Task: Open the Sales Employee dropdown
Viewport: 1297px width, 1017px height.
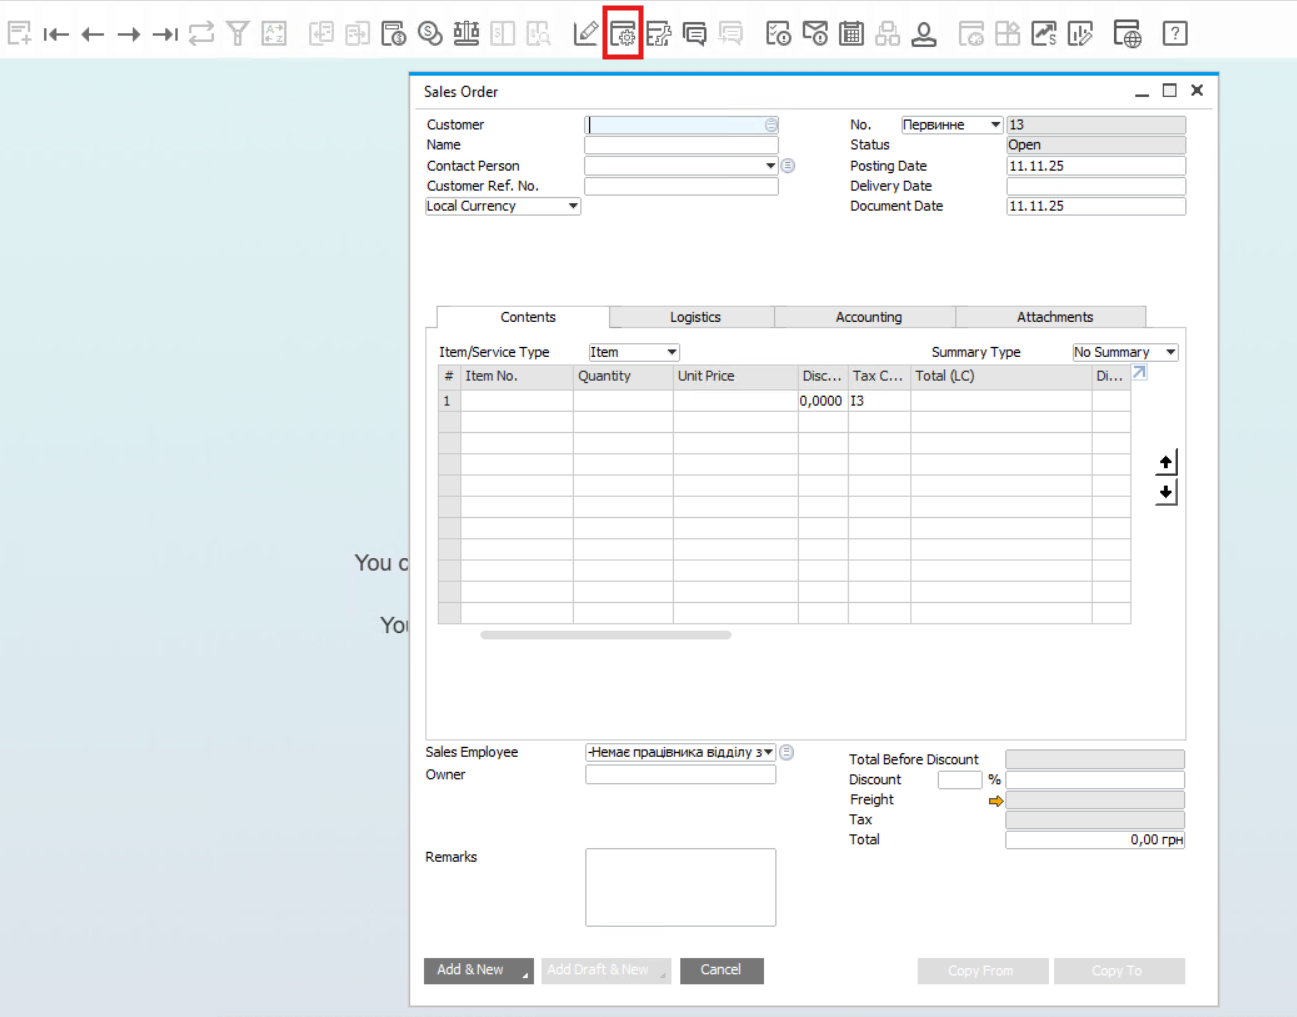Action: coord(768,752)
